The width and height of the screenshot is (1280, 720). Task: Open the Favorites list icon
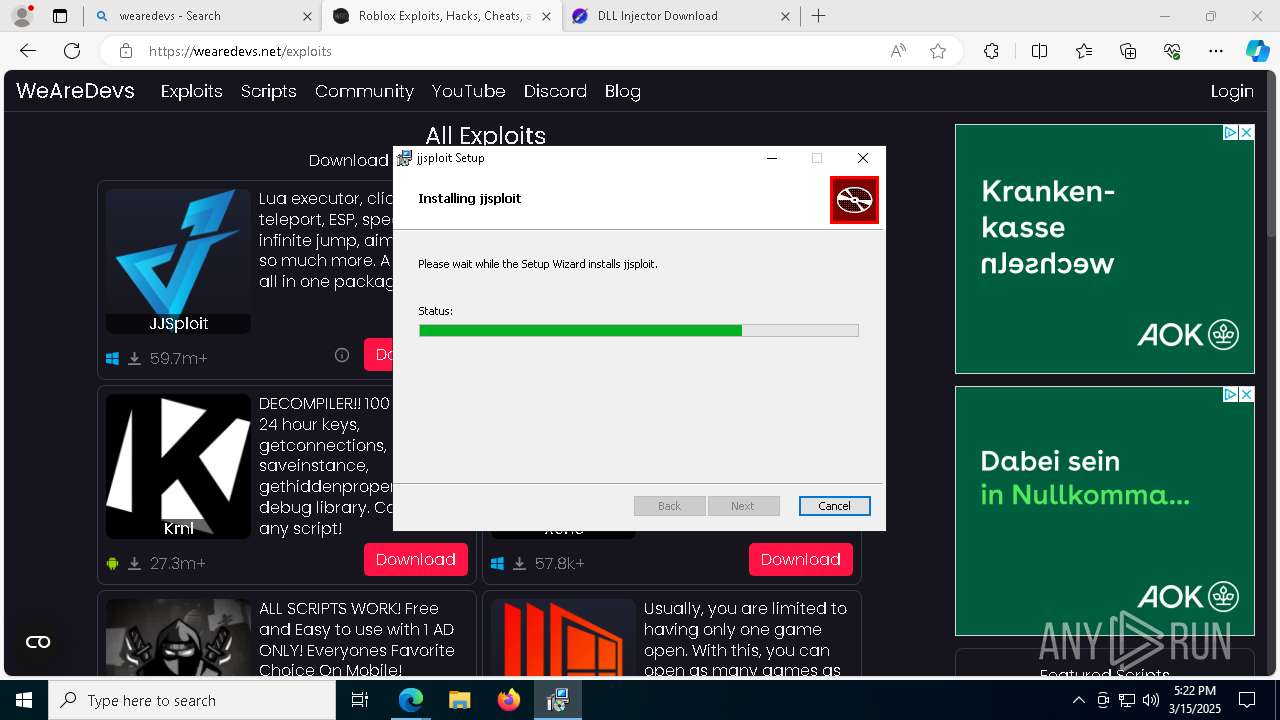tap(1084, 51)
